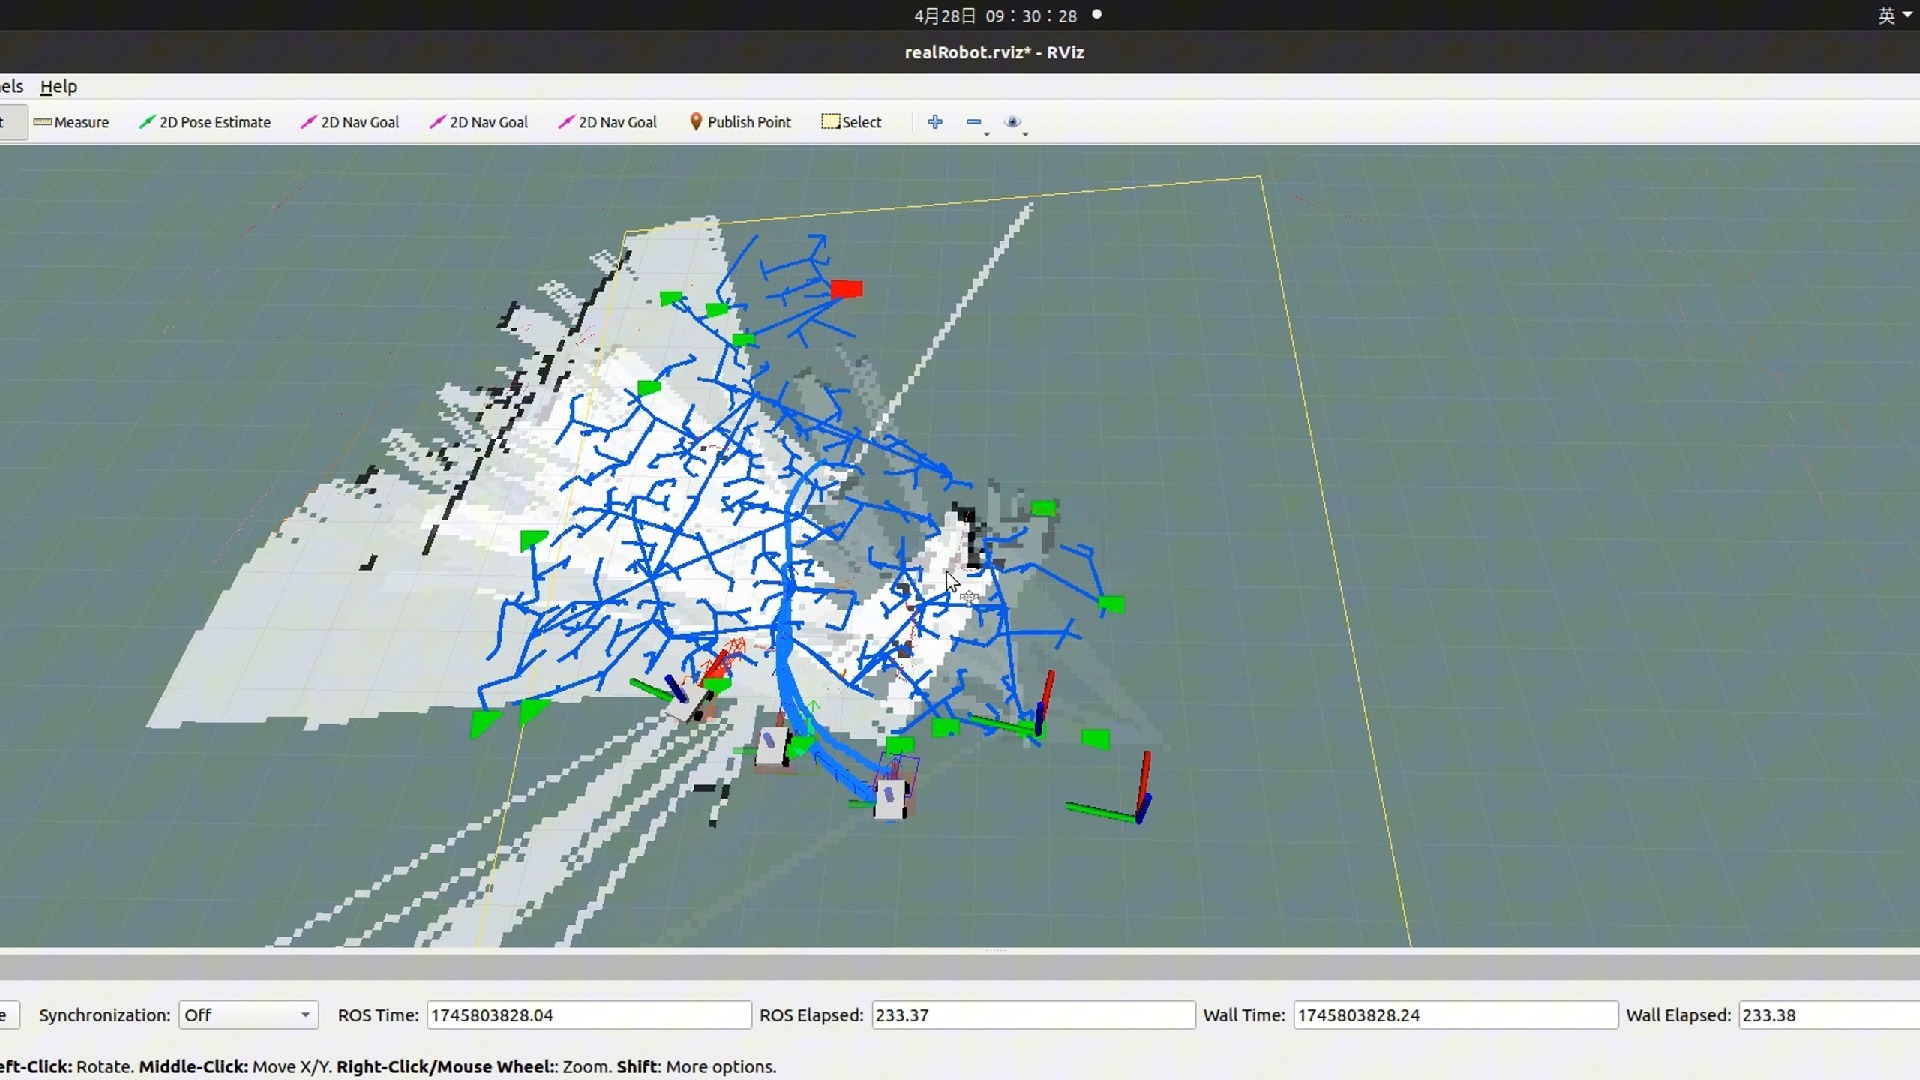Click the green 2D Pose Estimate arrow icon
The height and width of the screenshot is (1080, 1920).
(147, 122)
